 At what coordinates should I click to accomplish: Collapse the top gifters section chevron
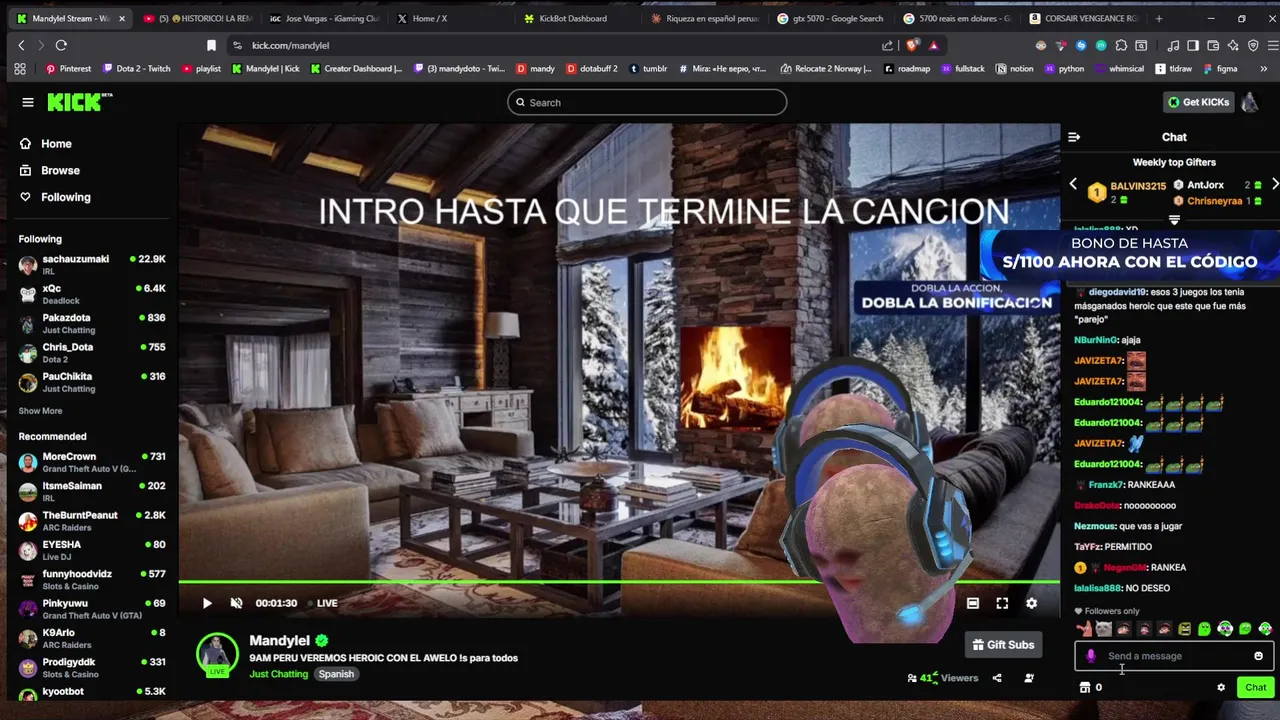click(1174, 220)
